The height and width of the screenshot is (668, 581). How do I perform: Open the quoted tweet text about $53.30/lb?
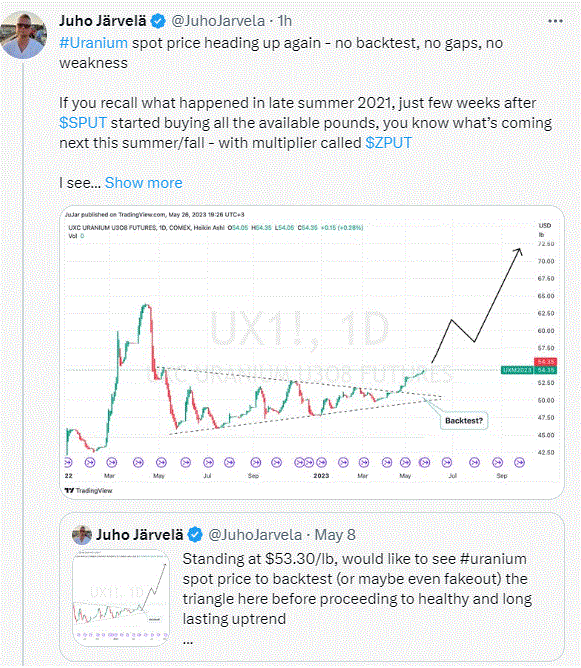click(357, 589)
